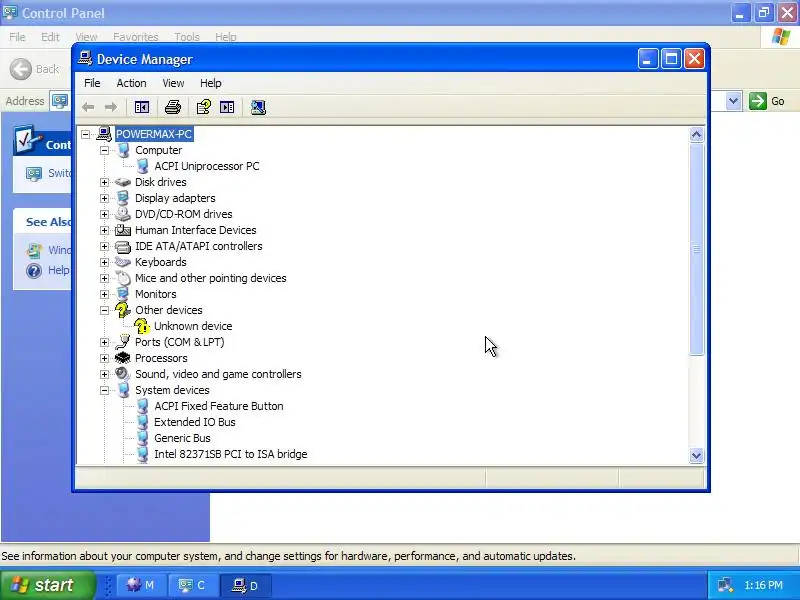The image size is (800, 600).
Task: Click the IDE ATA/ATAPI controllers icon
Action: coord(123,246)
